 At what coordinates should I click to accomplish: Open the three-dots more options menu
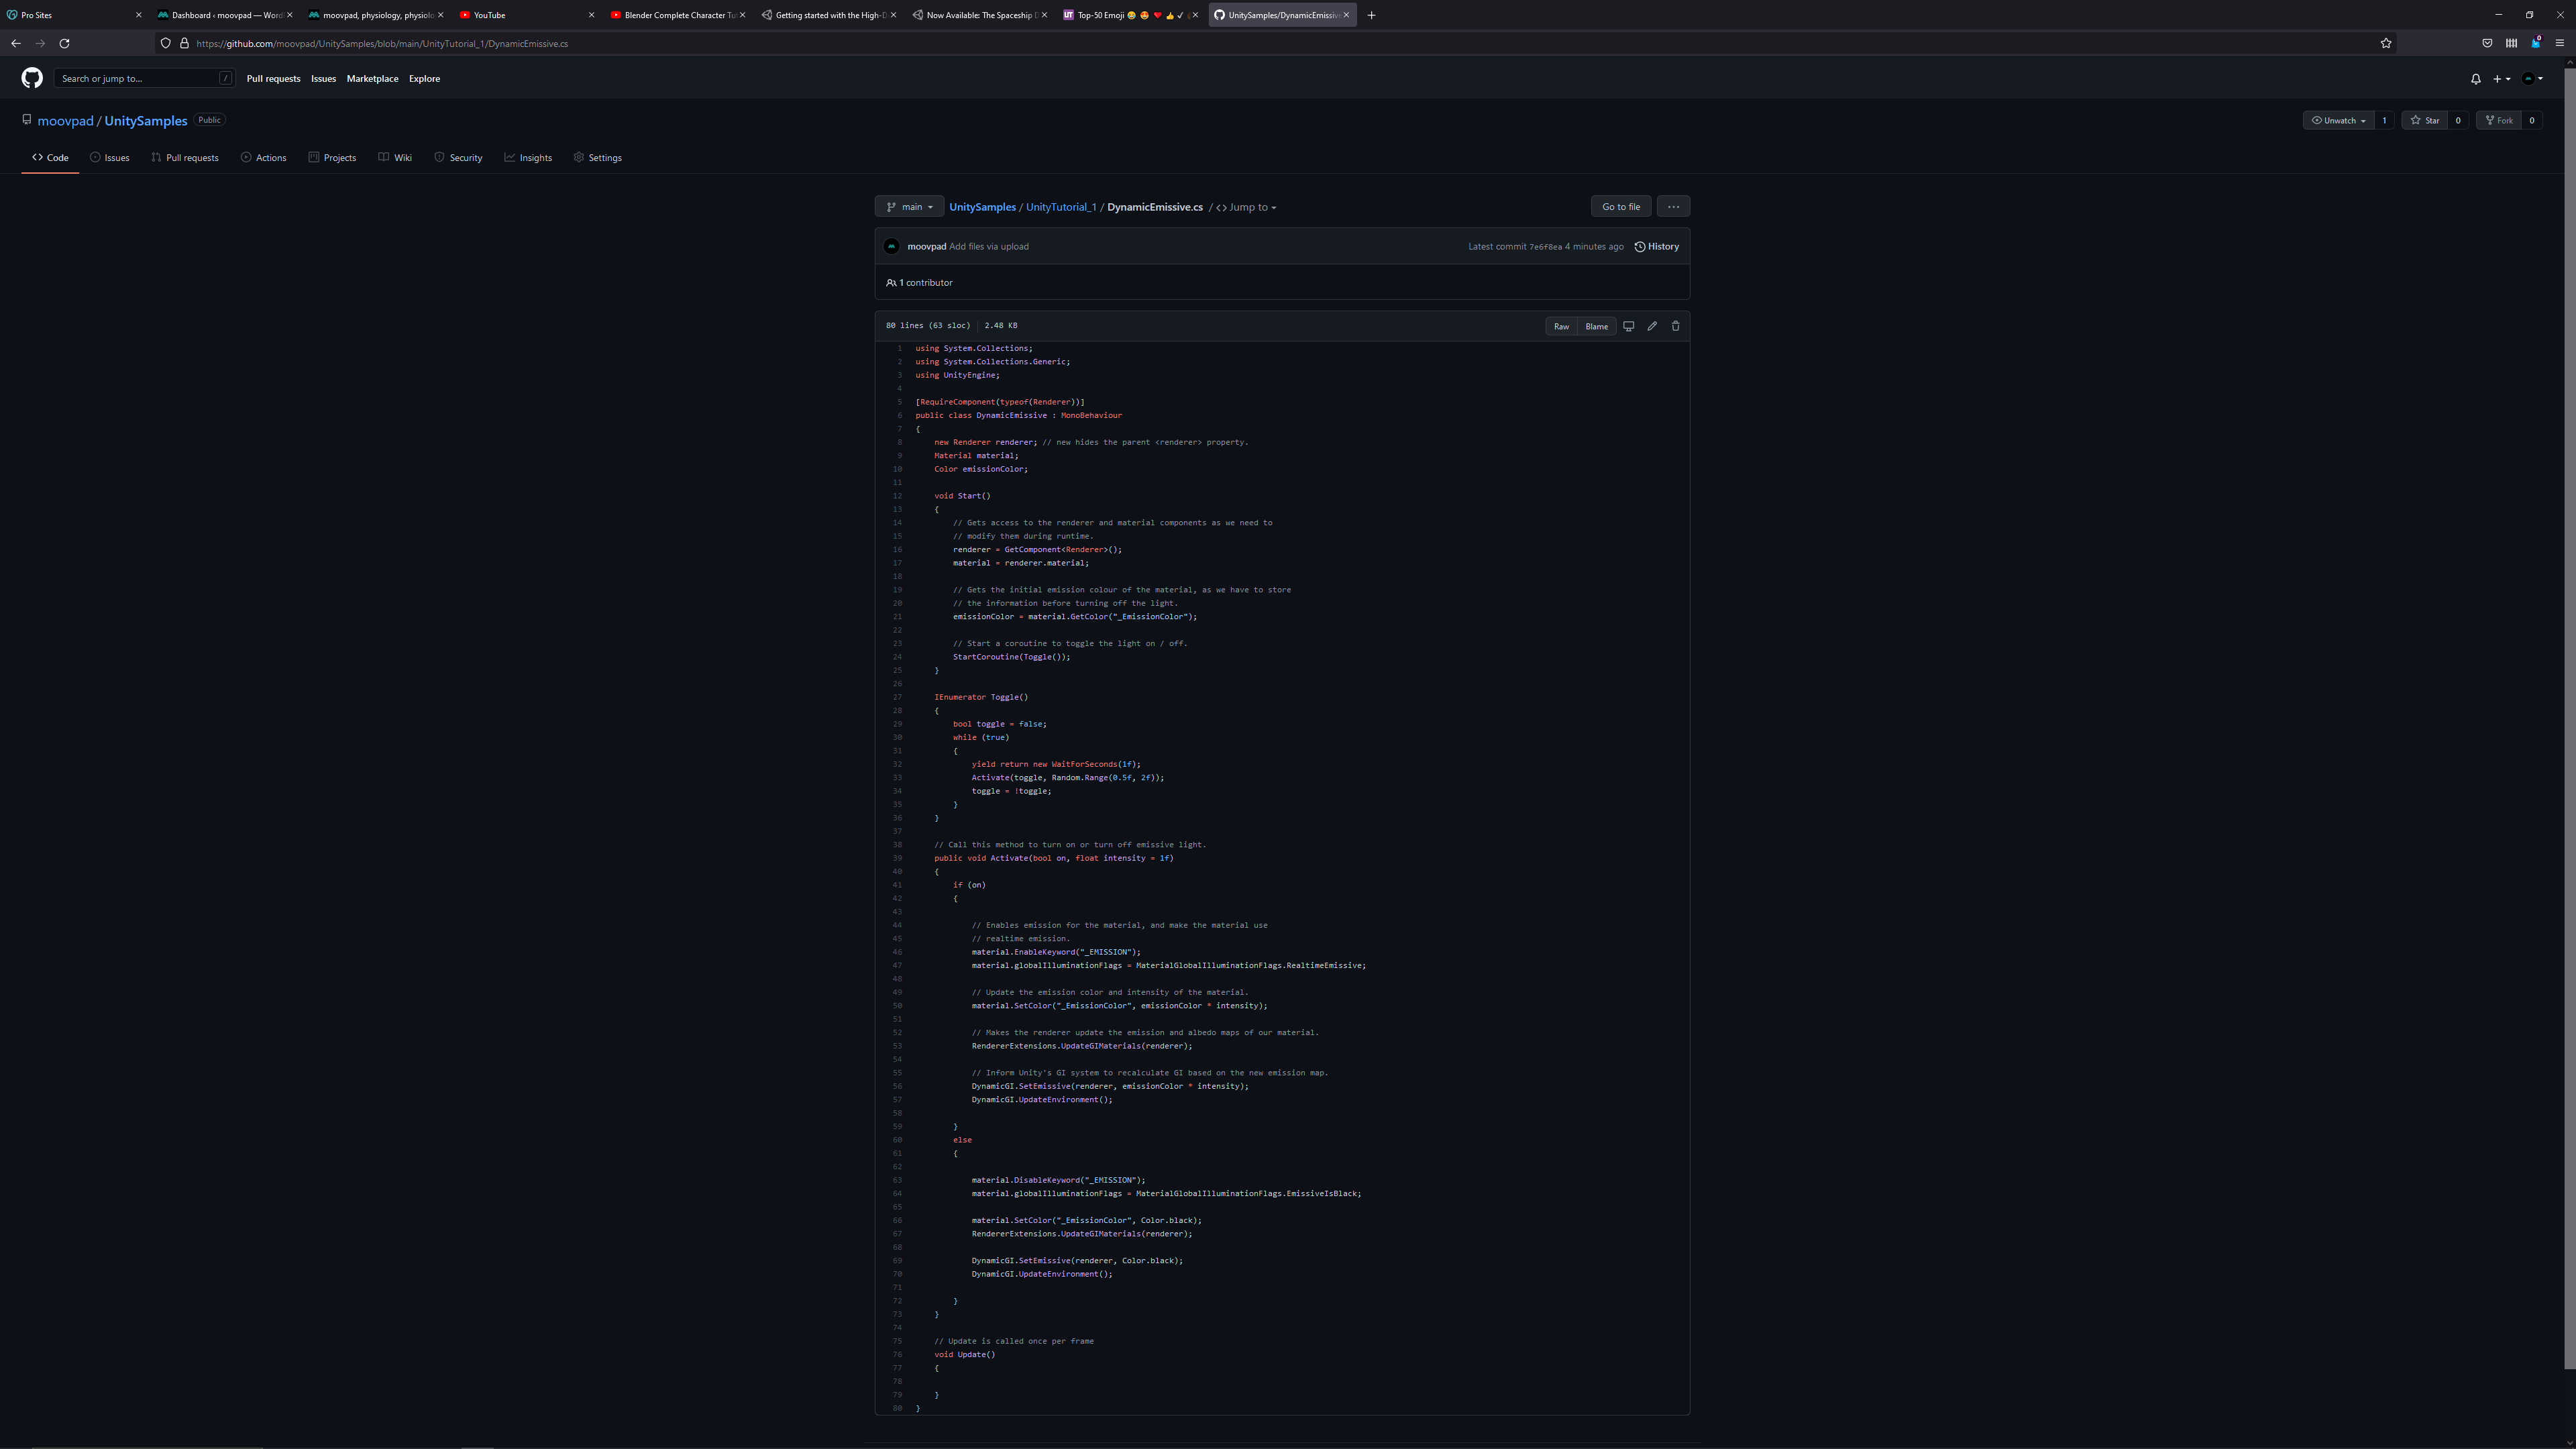1673,207
